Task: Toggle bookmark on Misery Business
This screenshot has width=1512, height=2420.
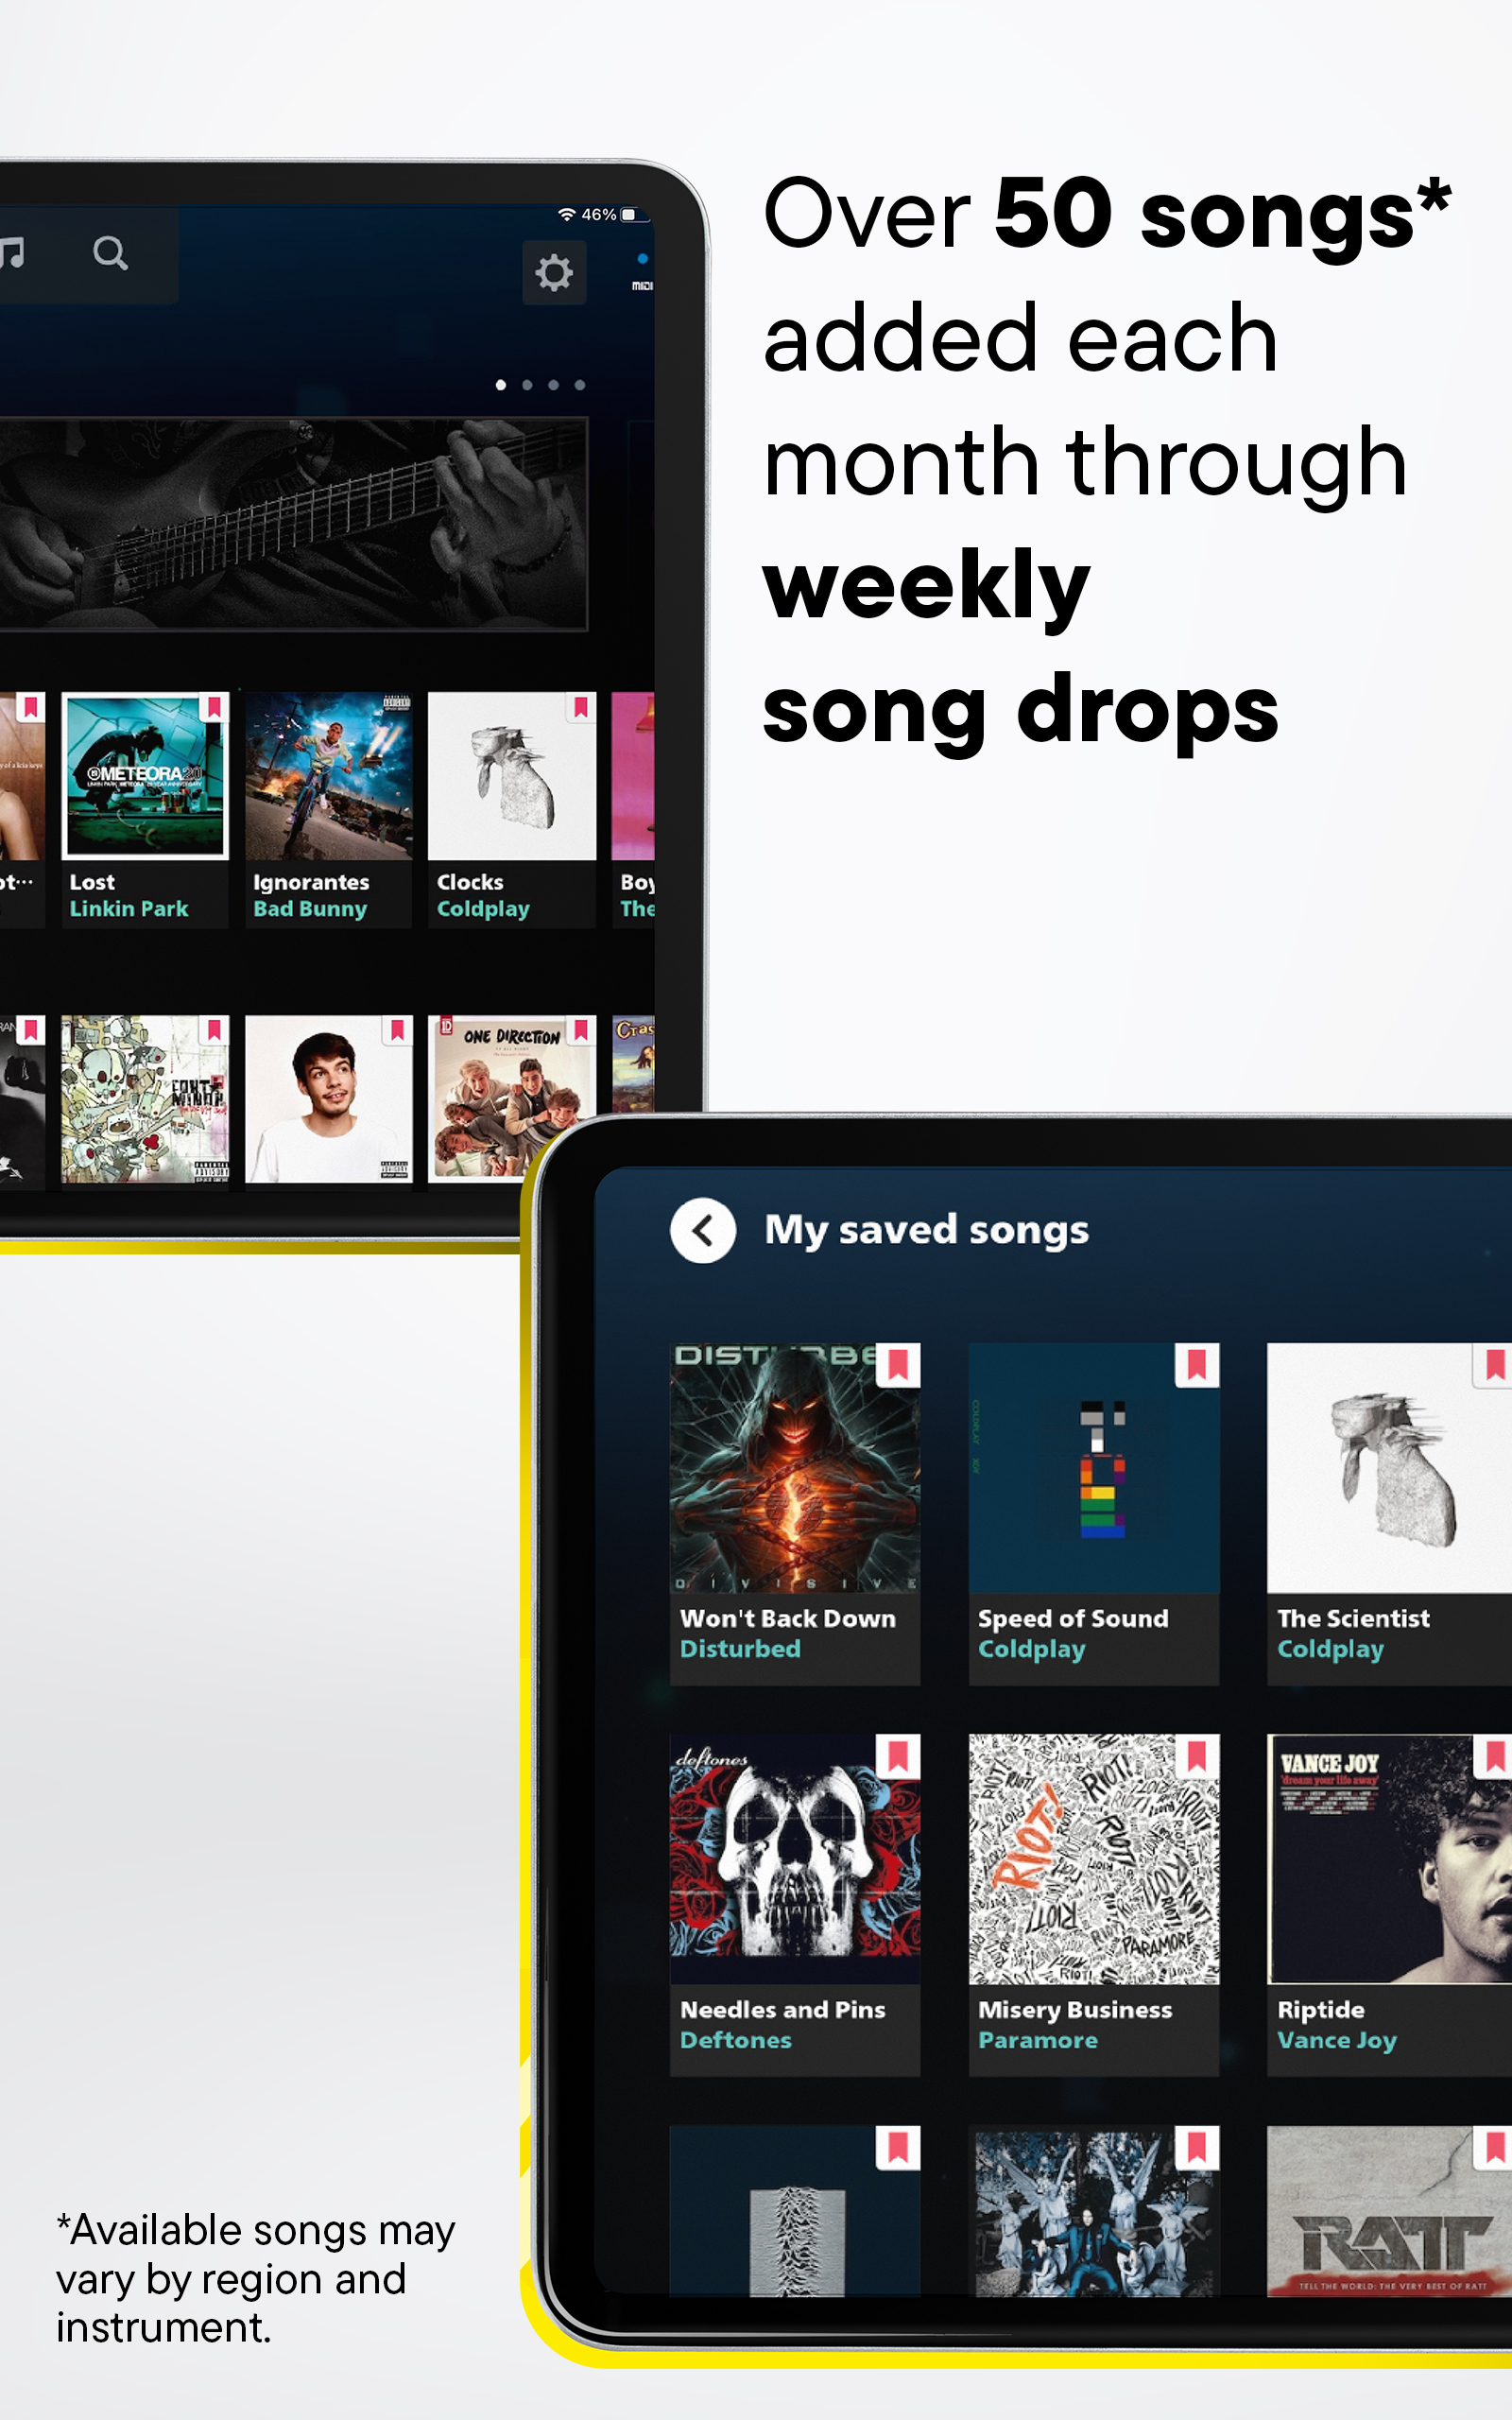Action: (1196, 1755)
